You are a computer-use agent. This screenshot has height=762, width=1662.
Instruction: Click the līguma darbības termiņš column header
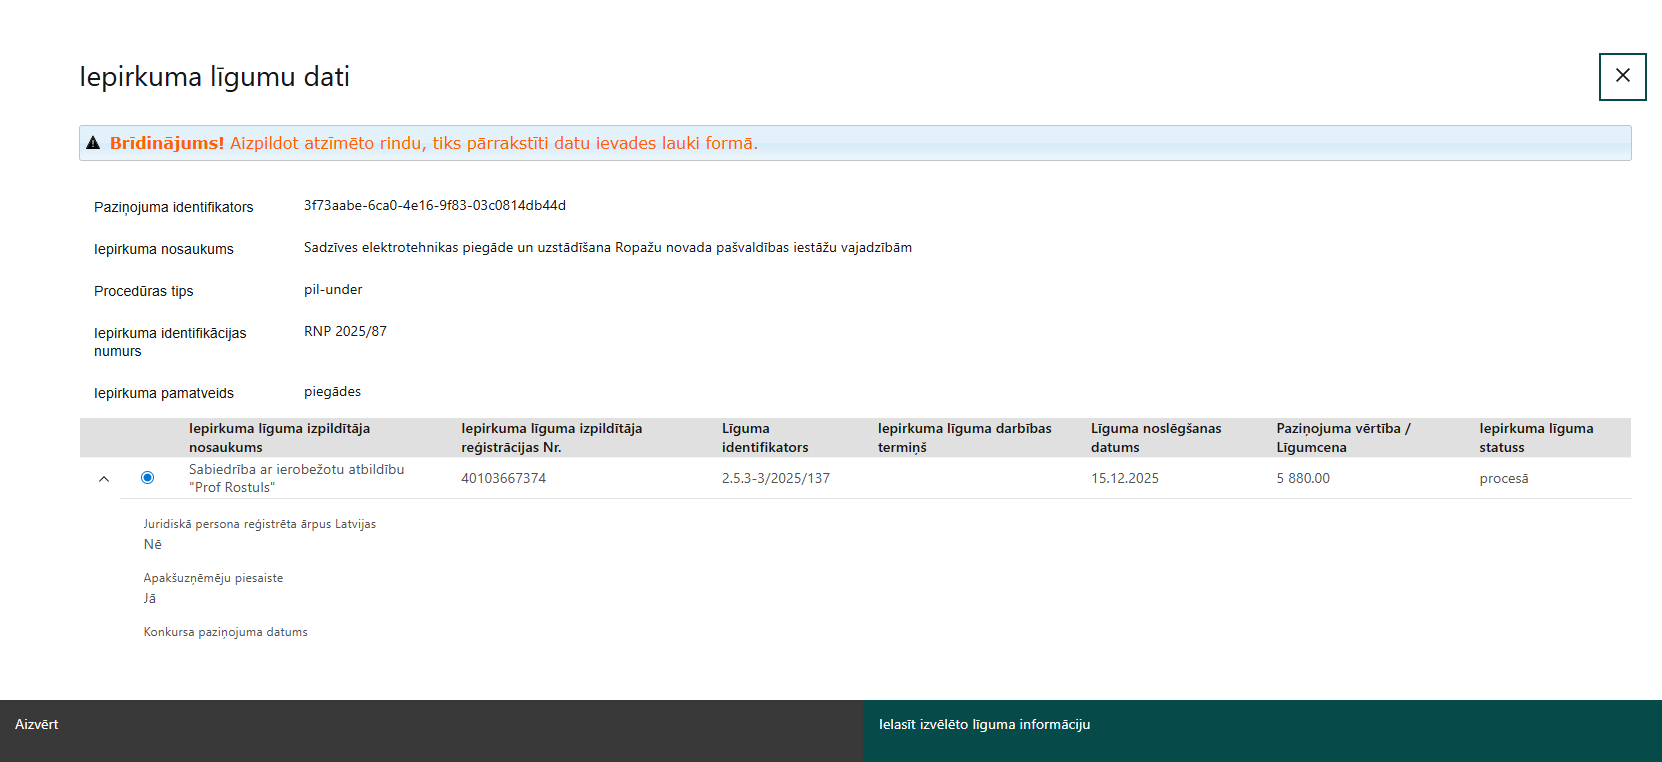(964, 438)
